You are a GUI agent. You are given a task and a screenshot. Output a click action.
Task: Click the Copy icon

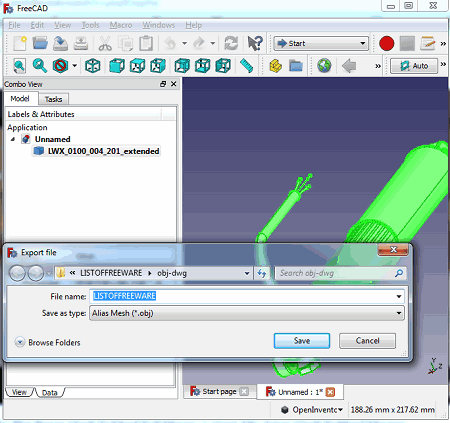point(126,44)
